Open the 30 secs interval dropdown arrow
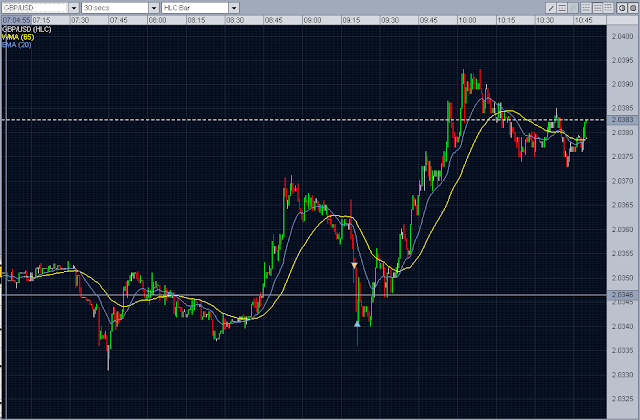The image size is (640, 420). pos(154,8)
